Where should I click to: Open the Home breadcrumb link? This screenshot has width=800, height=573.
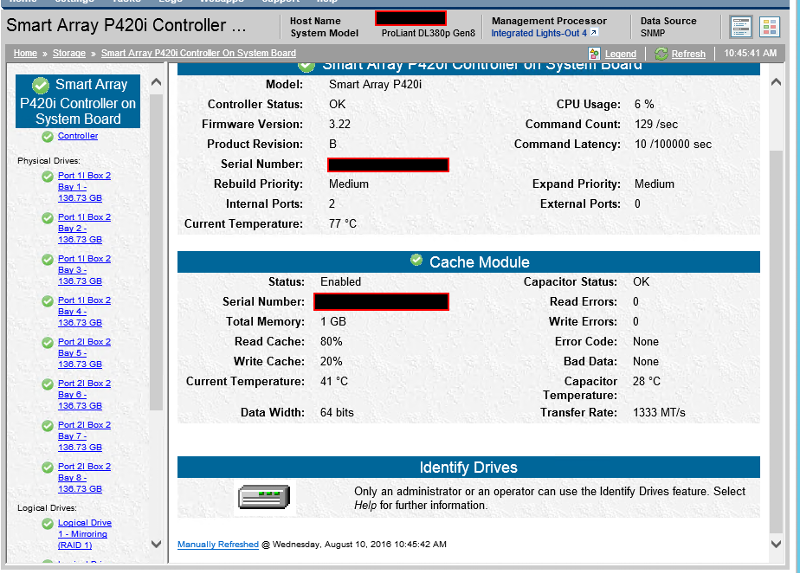tap(25, 53)
